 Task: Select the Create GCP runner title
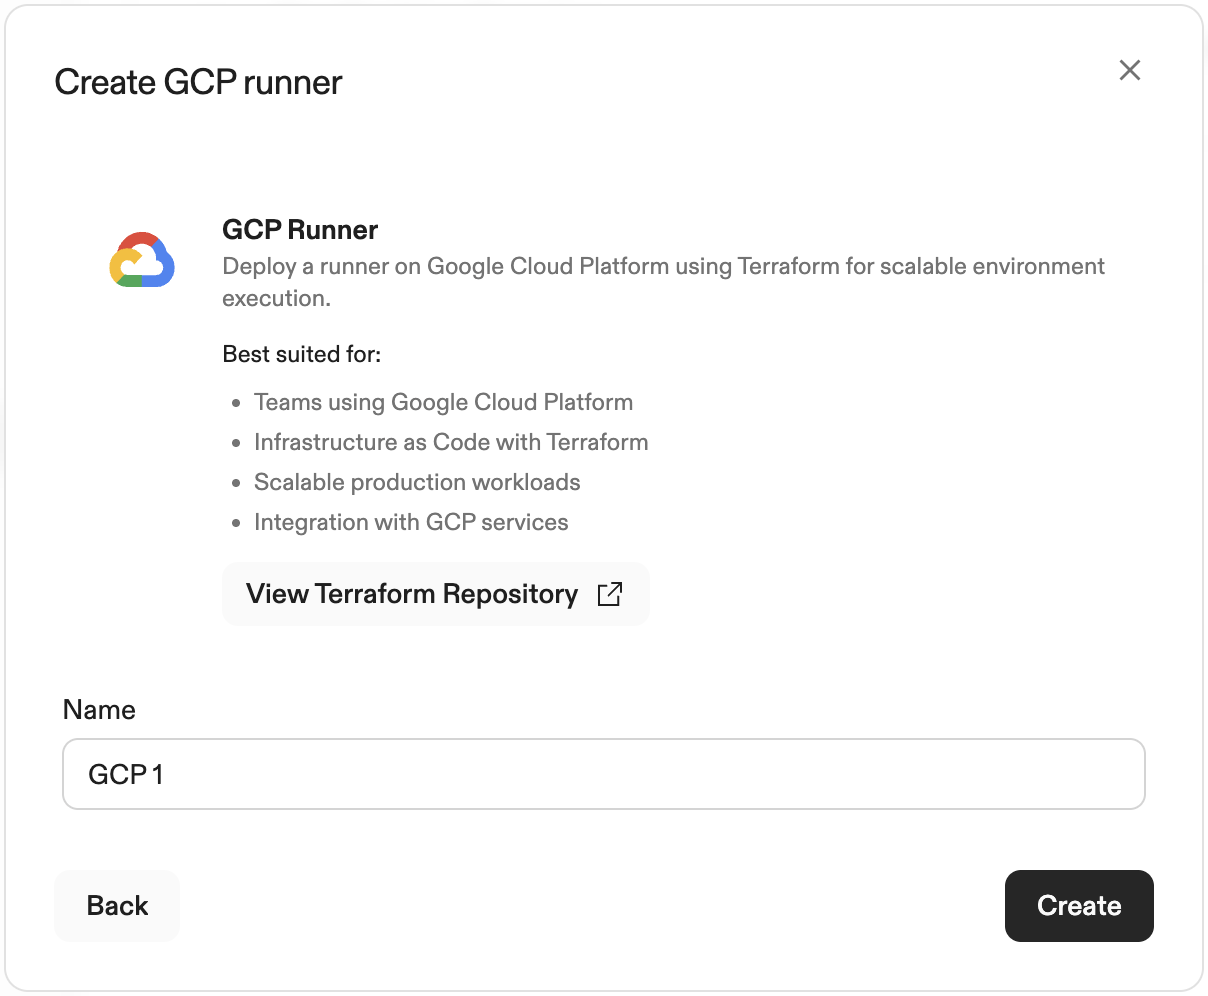pos(198,82)
